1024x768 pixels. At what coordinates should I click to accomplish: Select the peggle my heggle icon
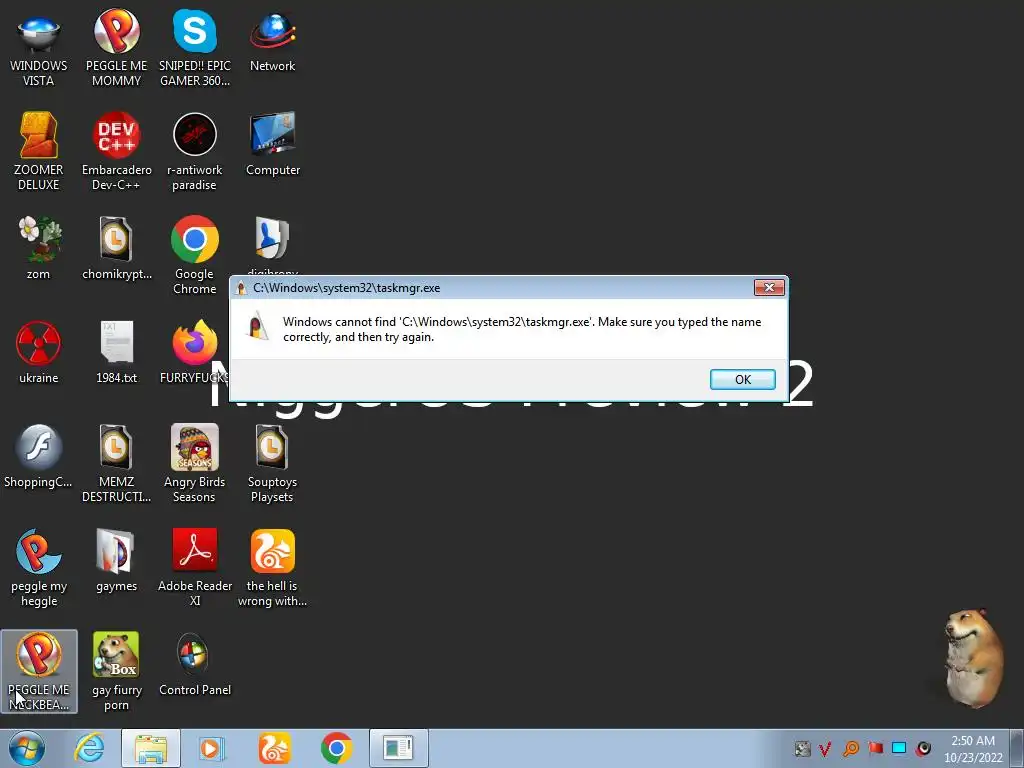point(39,568)
